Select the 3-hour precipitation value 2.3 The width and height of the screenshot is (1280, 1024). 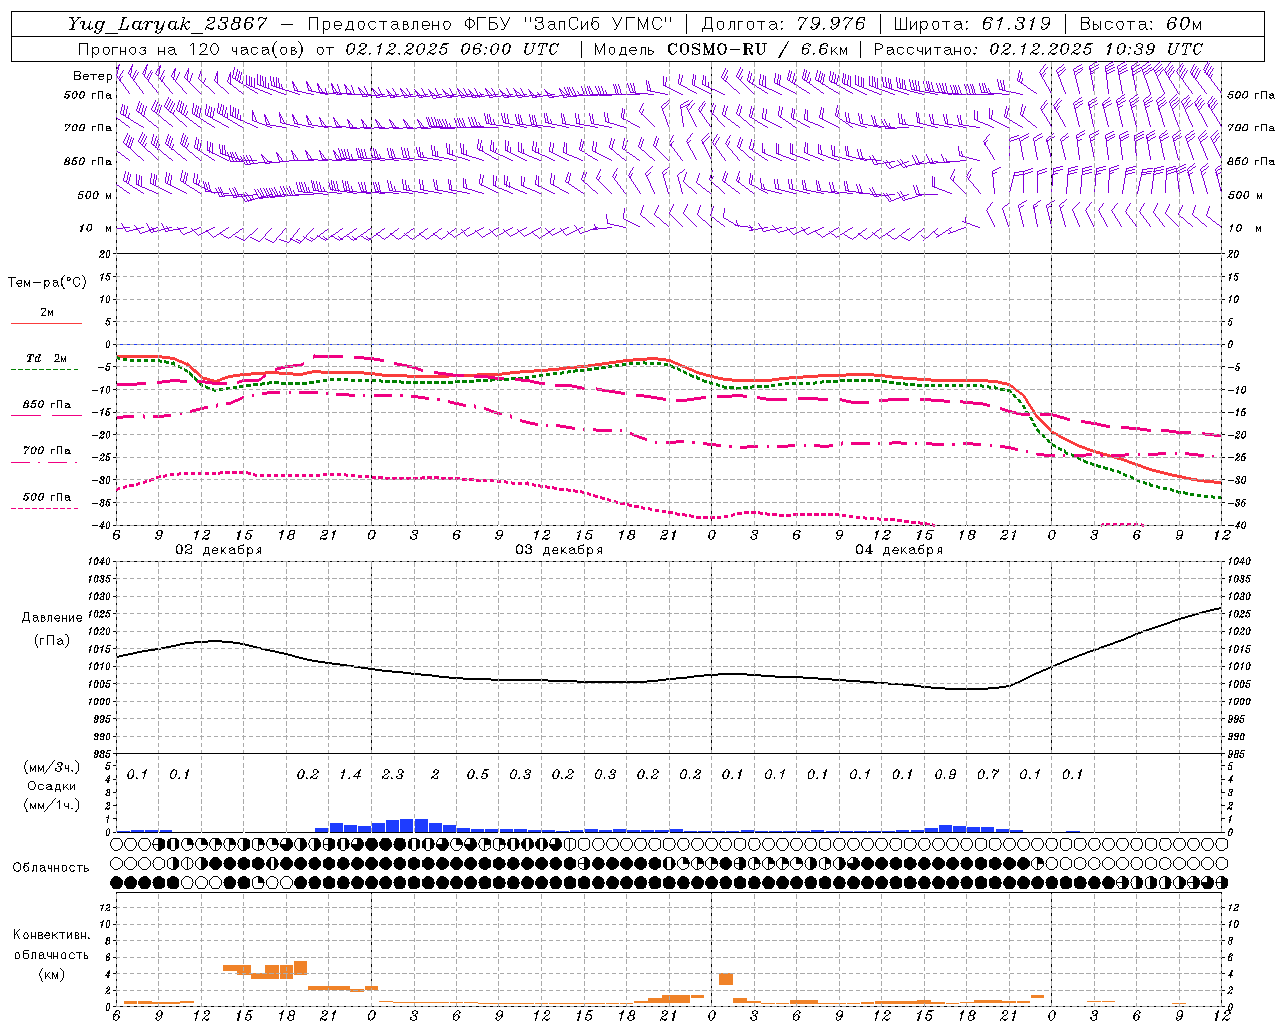[x=393, y=775]
